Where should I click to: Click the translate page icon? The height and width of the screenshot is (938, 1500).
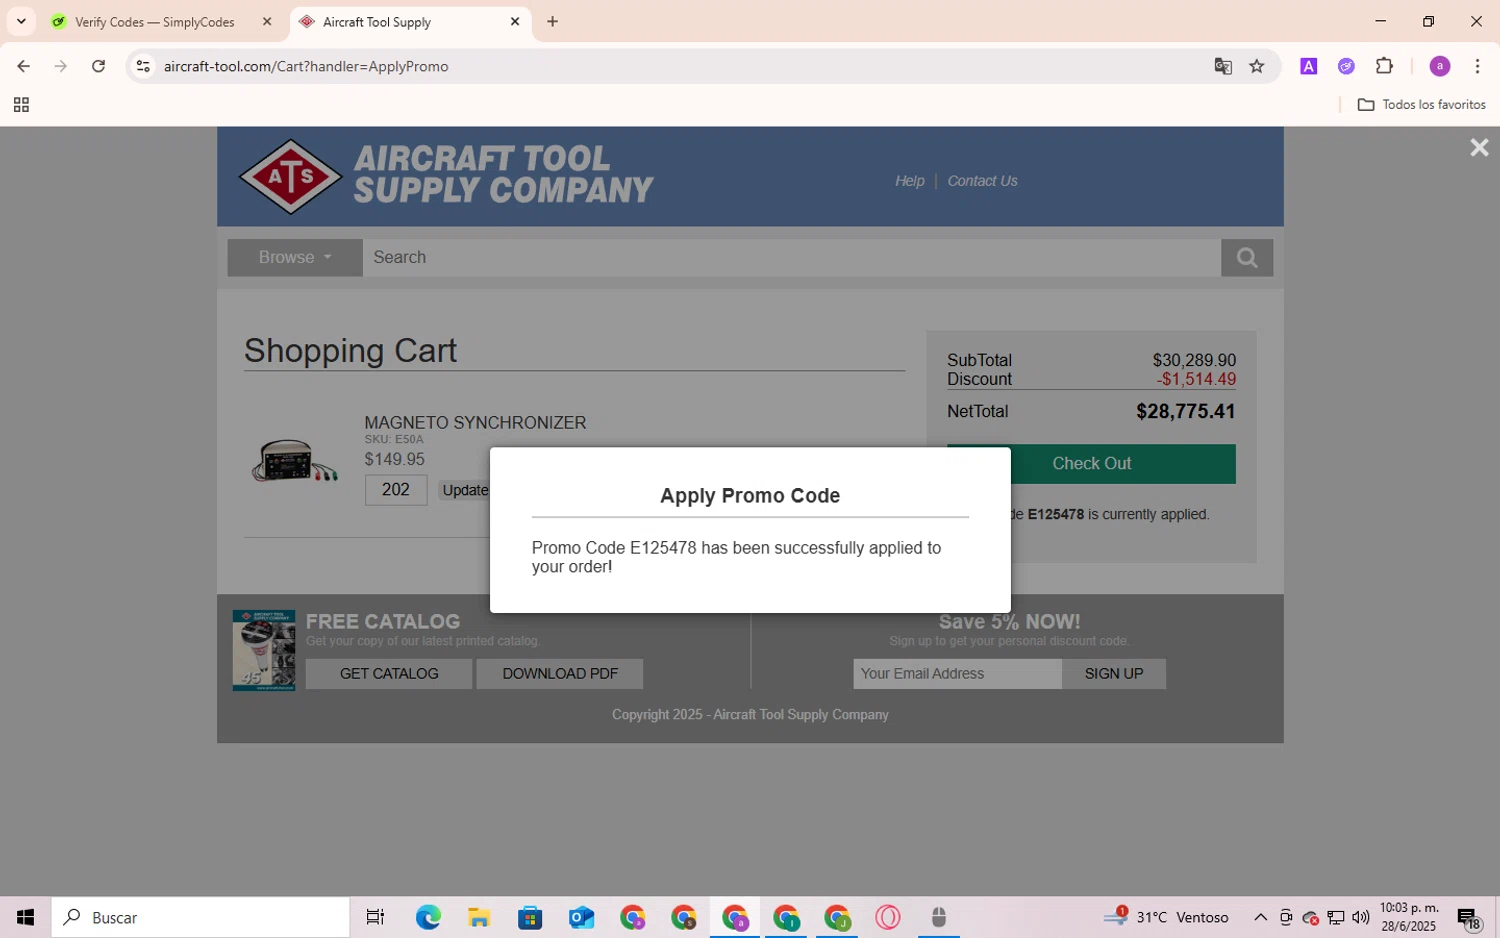[1223, 66]
